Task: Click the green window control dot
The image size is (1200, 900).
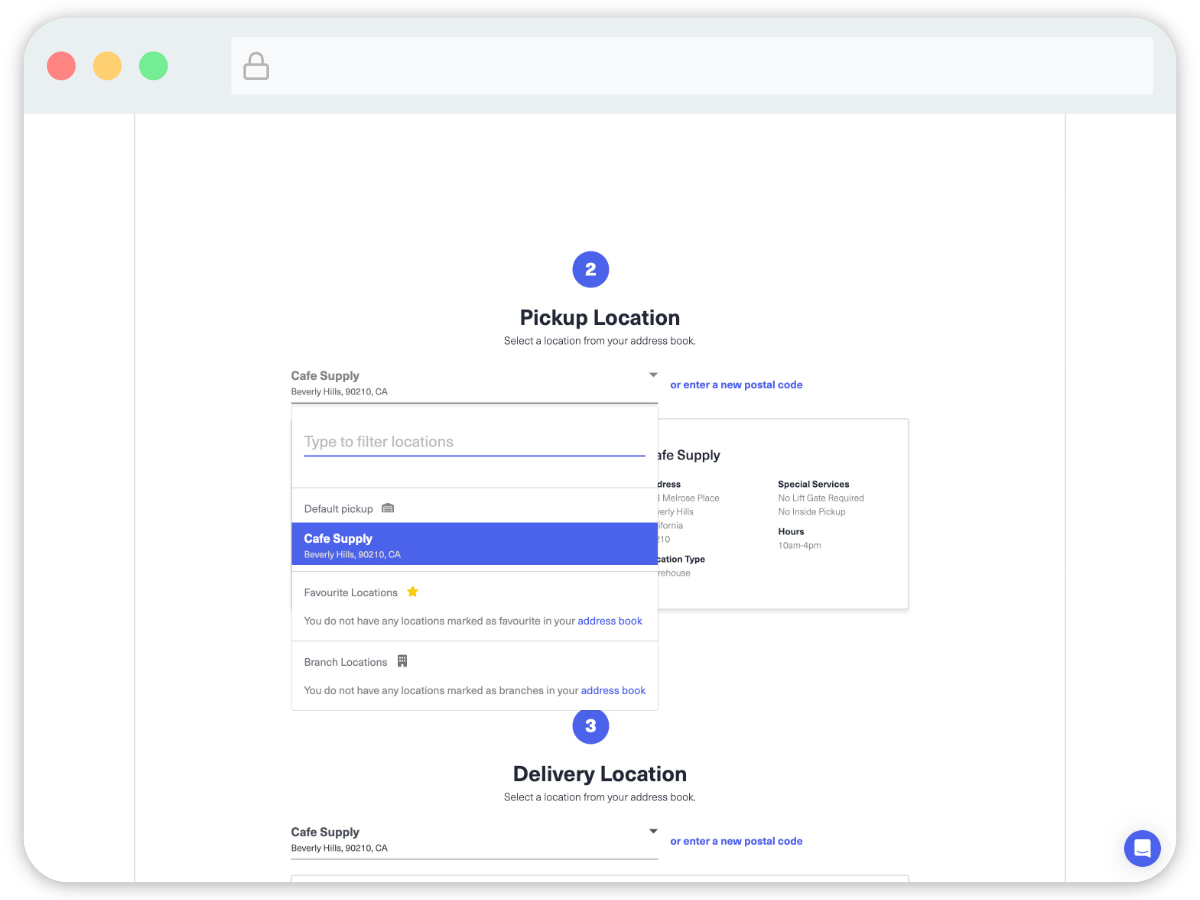Action: coord(153,66)
